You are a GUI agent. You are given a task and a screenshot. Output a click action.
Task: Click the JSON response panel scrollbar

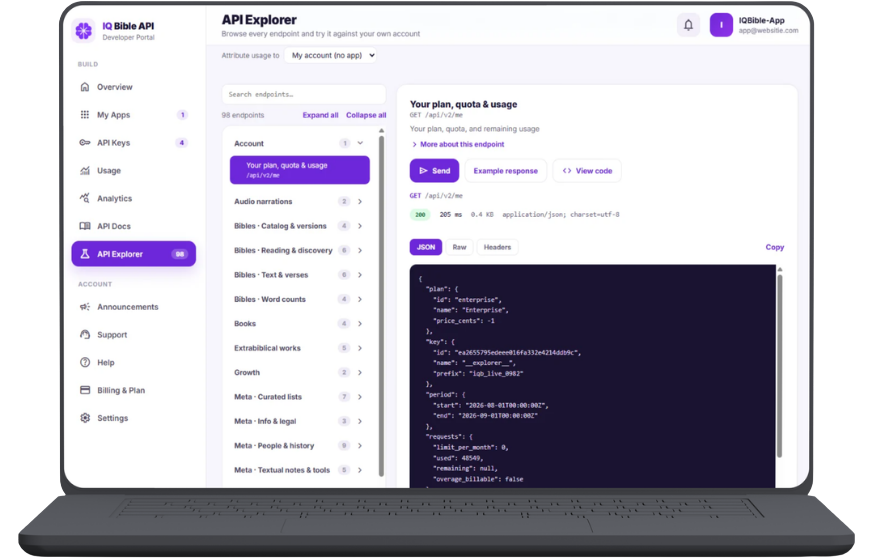(779, 366)
